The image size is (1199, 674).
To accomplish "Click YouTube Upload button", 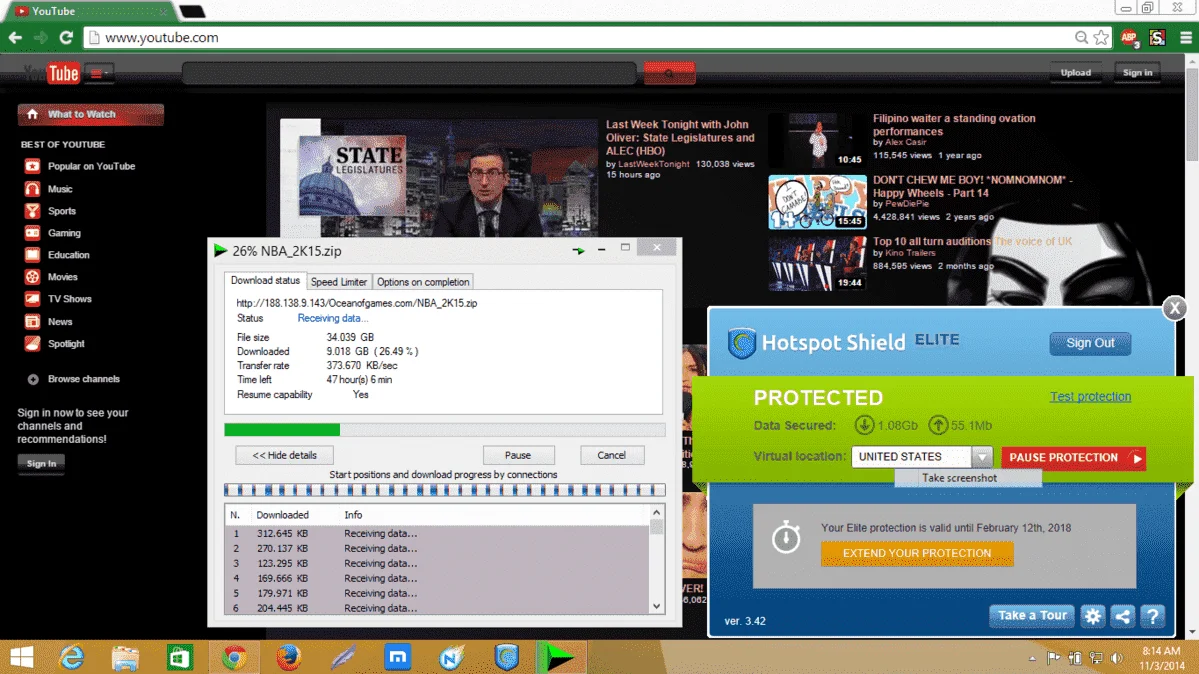I will tap(1075, 73).
